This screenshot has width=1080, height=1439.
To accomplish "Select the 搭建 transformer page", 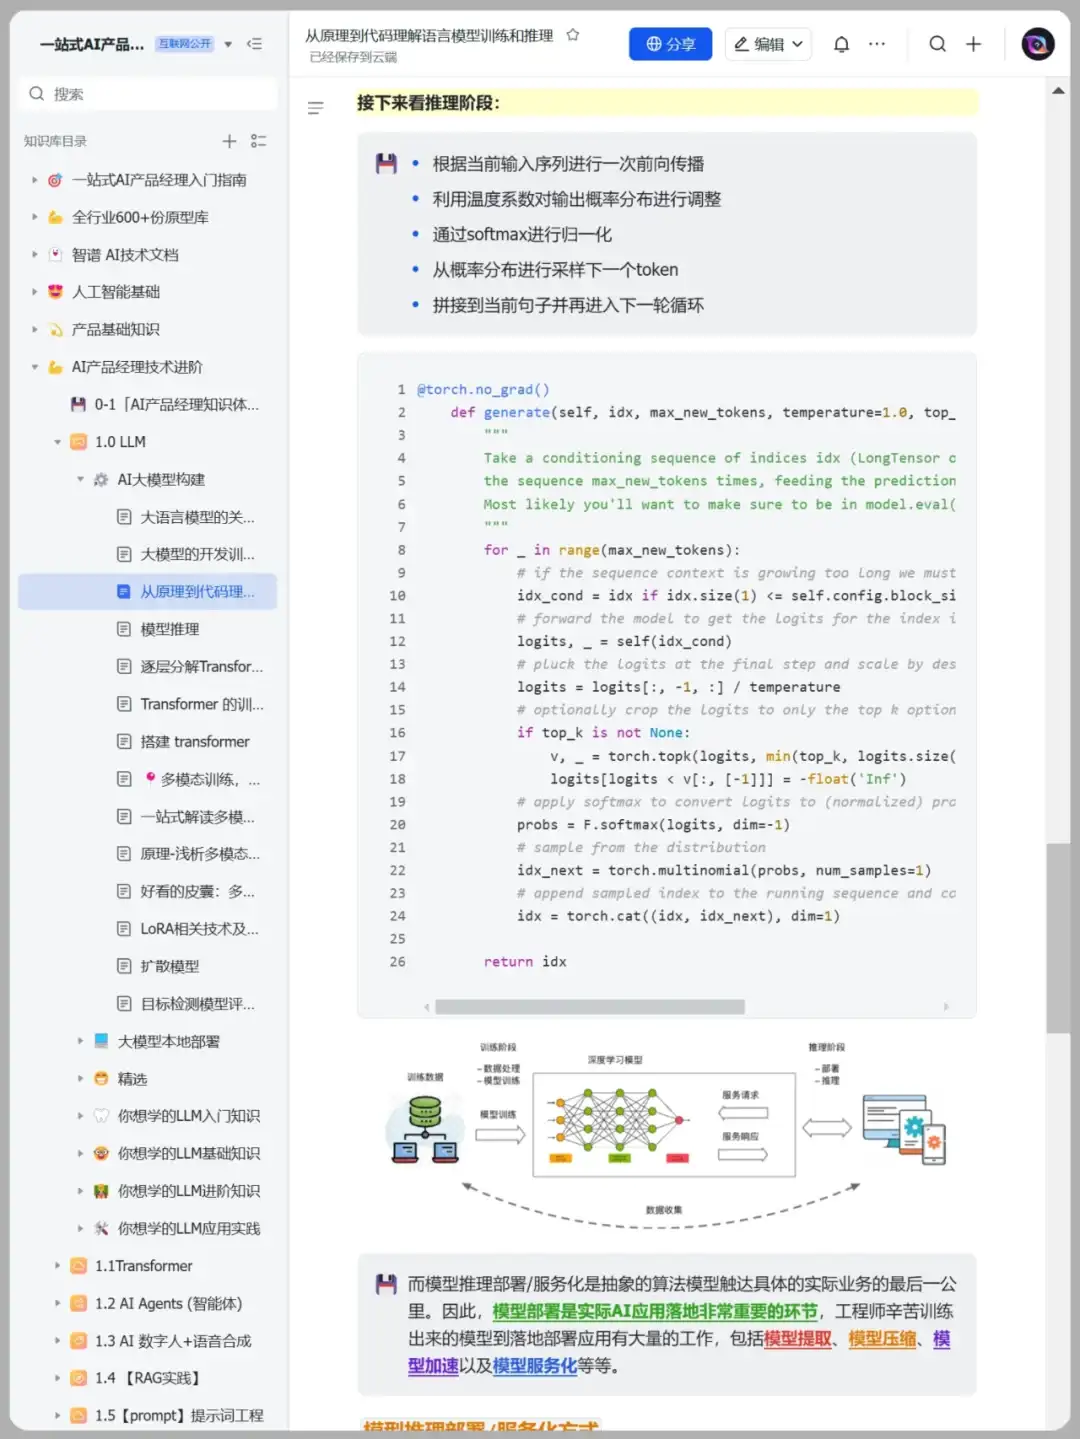I will (194, 741).
